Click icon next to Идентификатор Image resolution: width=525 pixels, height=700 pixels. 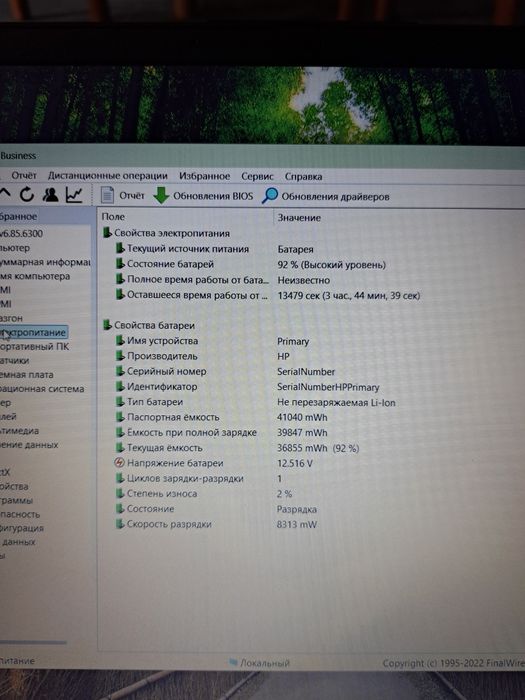pos(120,386)
